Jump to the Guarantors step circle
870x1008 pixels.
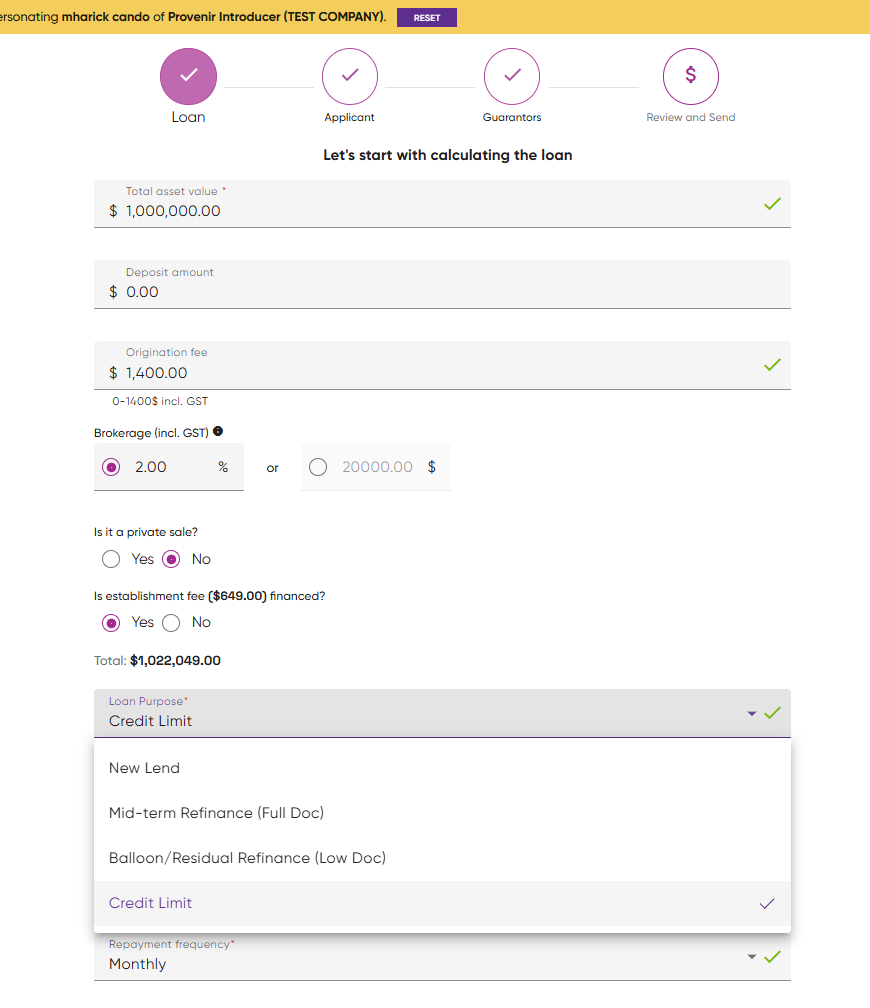[x=512, y=76]
